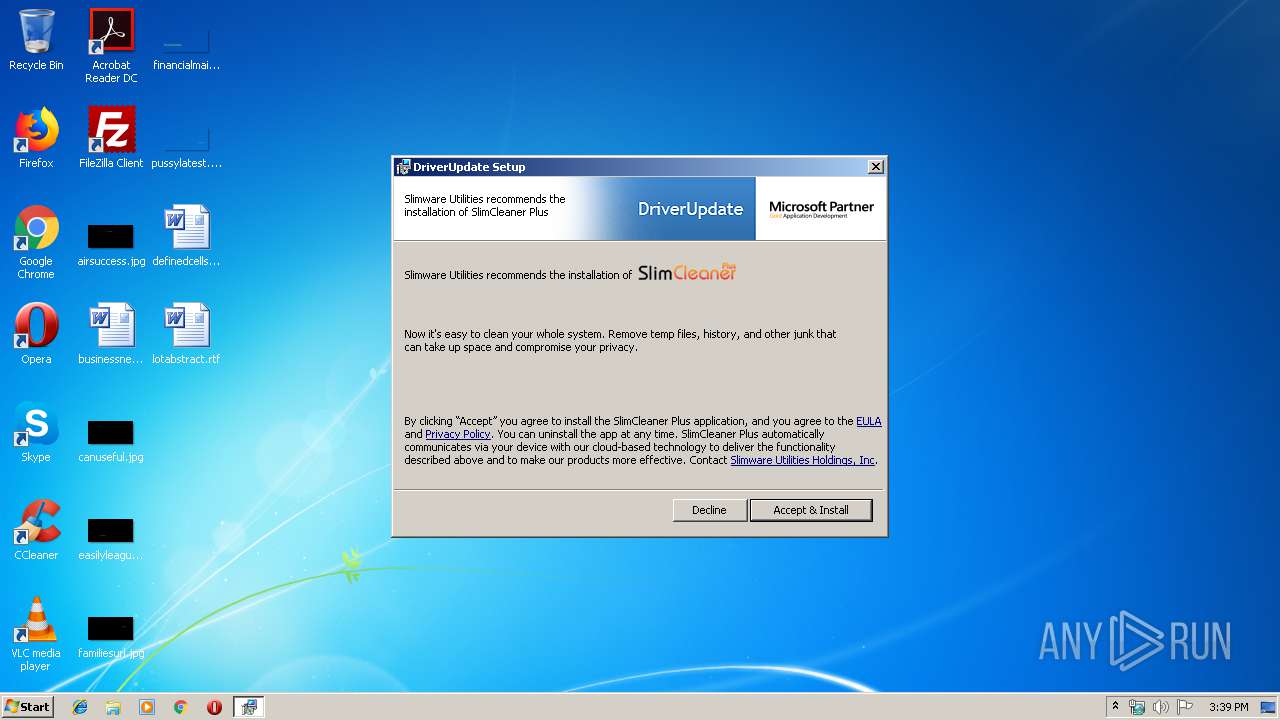Click the Accept & Install button
The image size is (1280, 720).
(x=811, y=510)
